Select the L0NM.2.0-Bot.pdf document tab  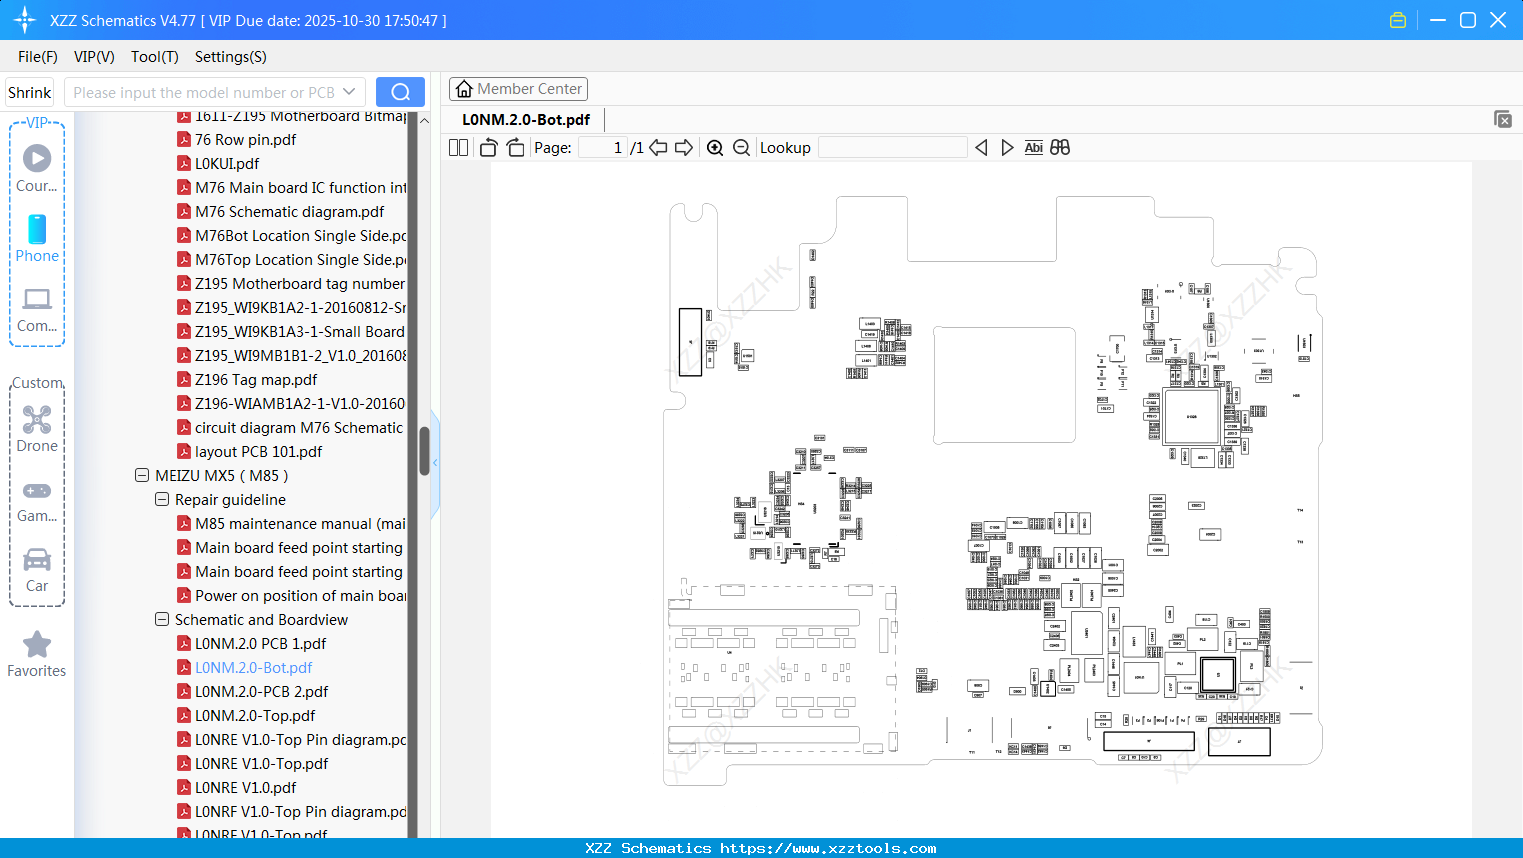[526, 119]
